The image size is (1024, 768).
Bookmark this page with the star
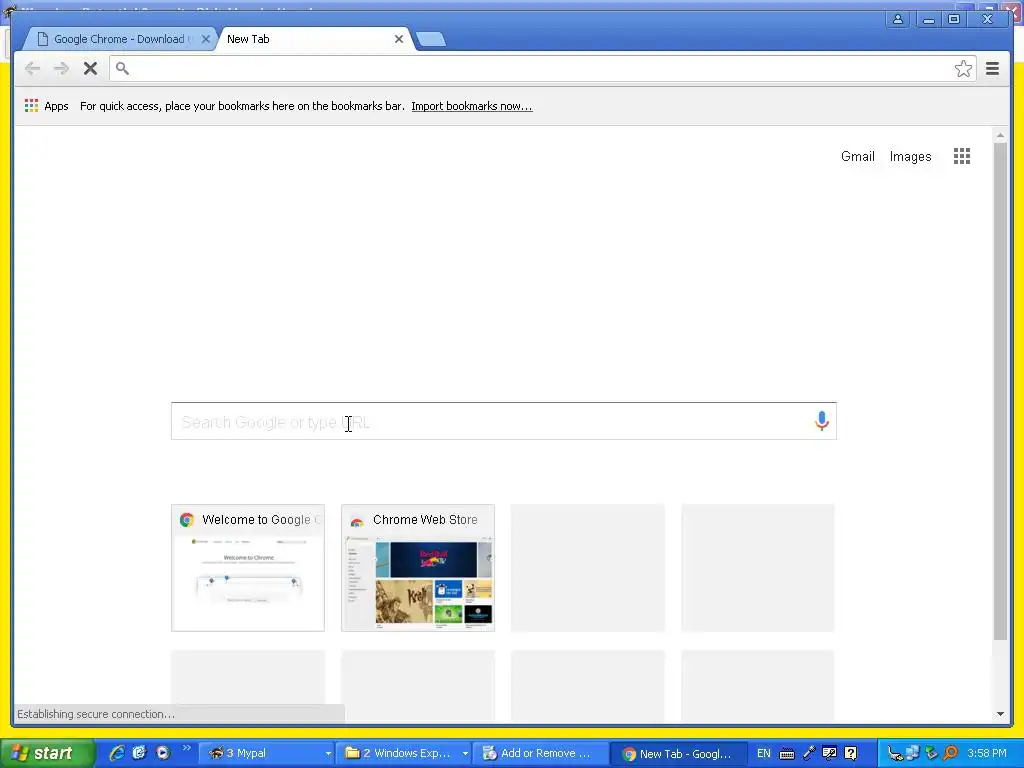(x=963, y=69)
